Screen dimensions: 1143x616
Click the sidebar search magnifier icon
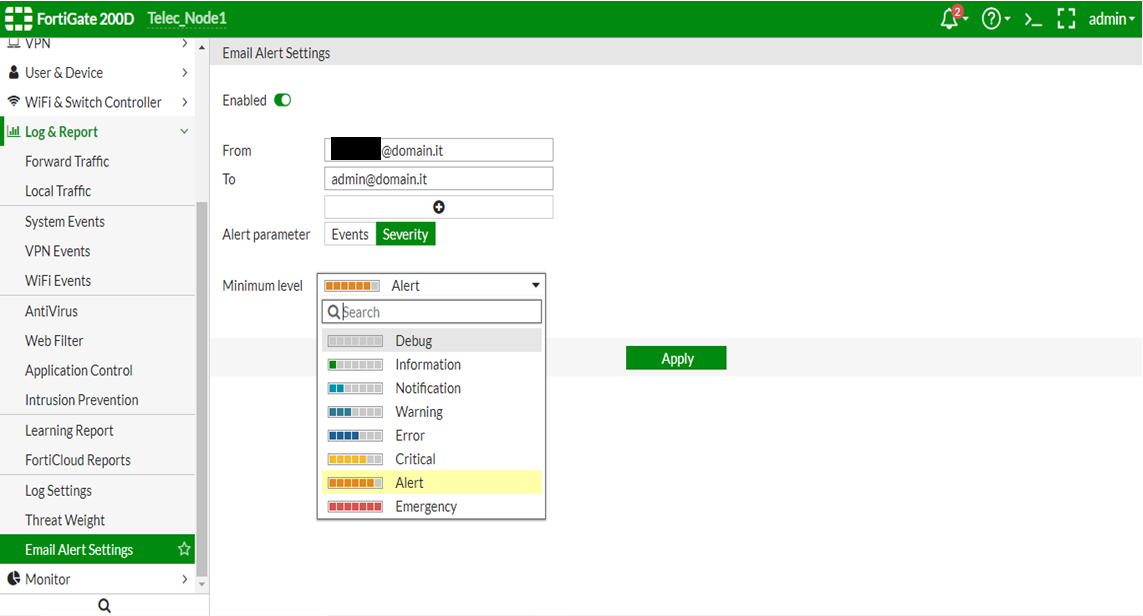point(104,605)
